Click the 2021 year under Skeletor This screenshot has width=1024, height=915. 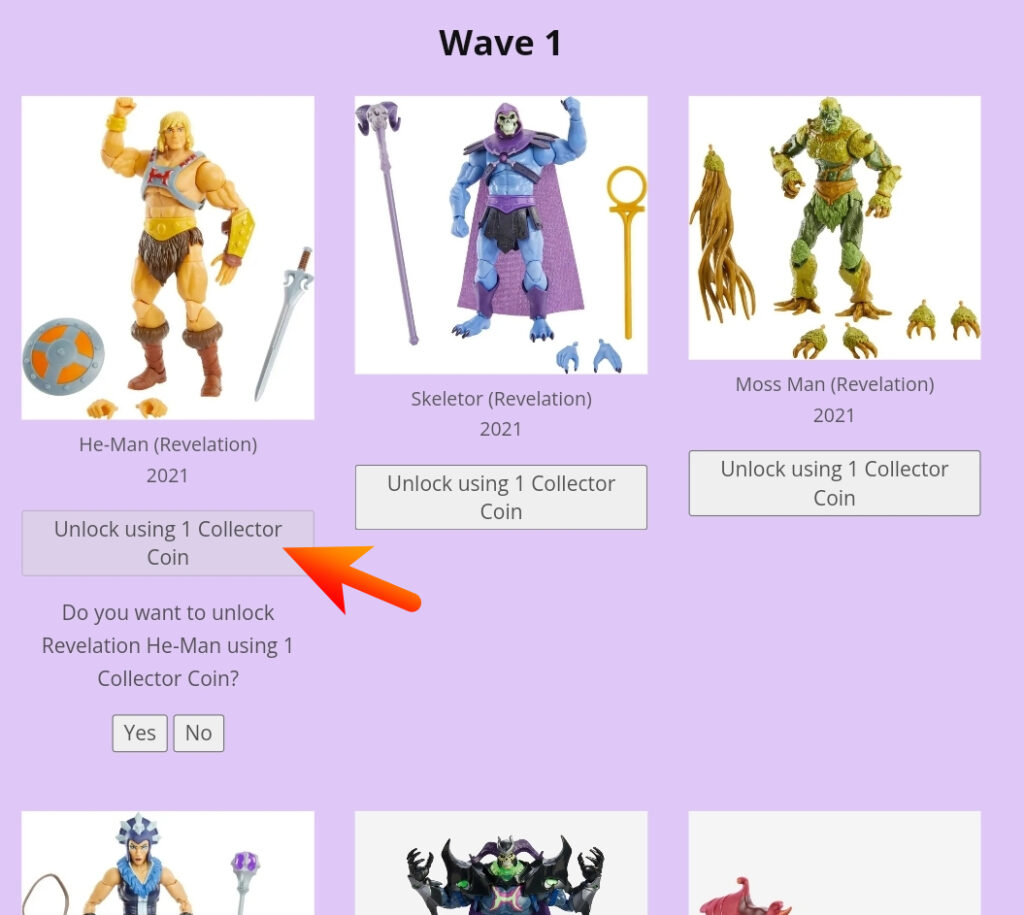(501, 429)
